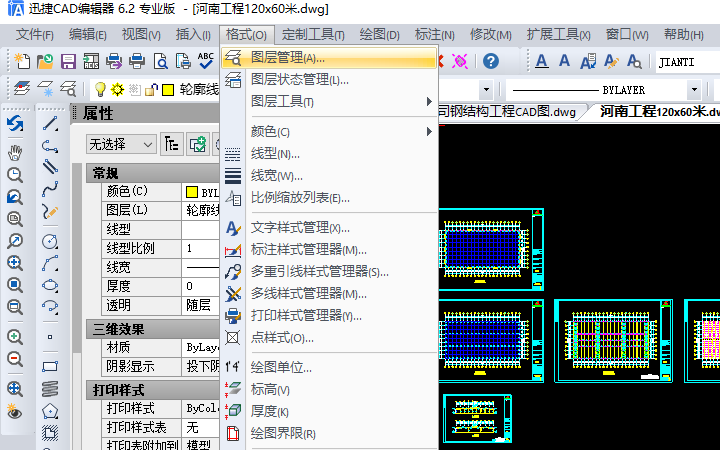Toggle the layer freeze sun icon
The width and height of the screenshot is (720, 450).
pos(118,90)
